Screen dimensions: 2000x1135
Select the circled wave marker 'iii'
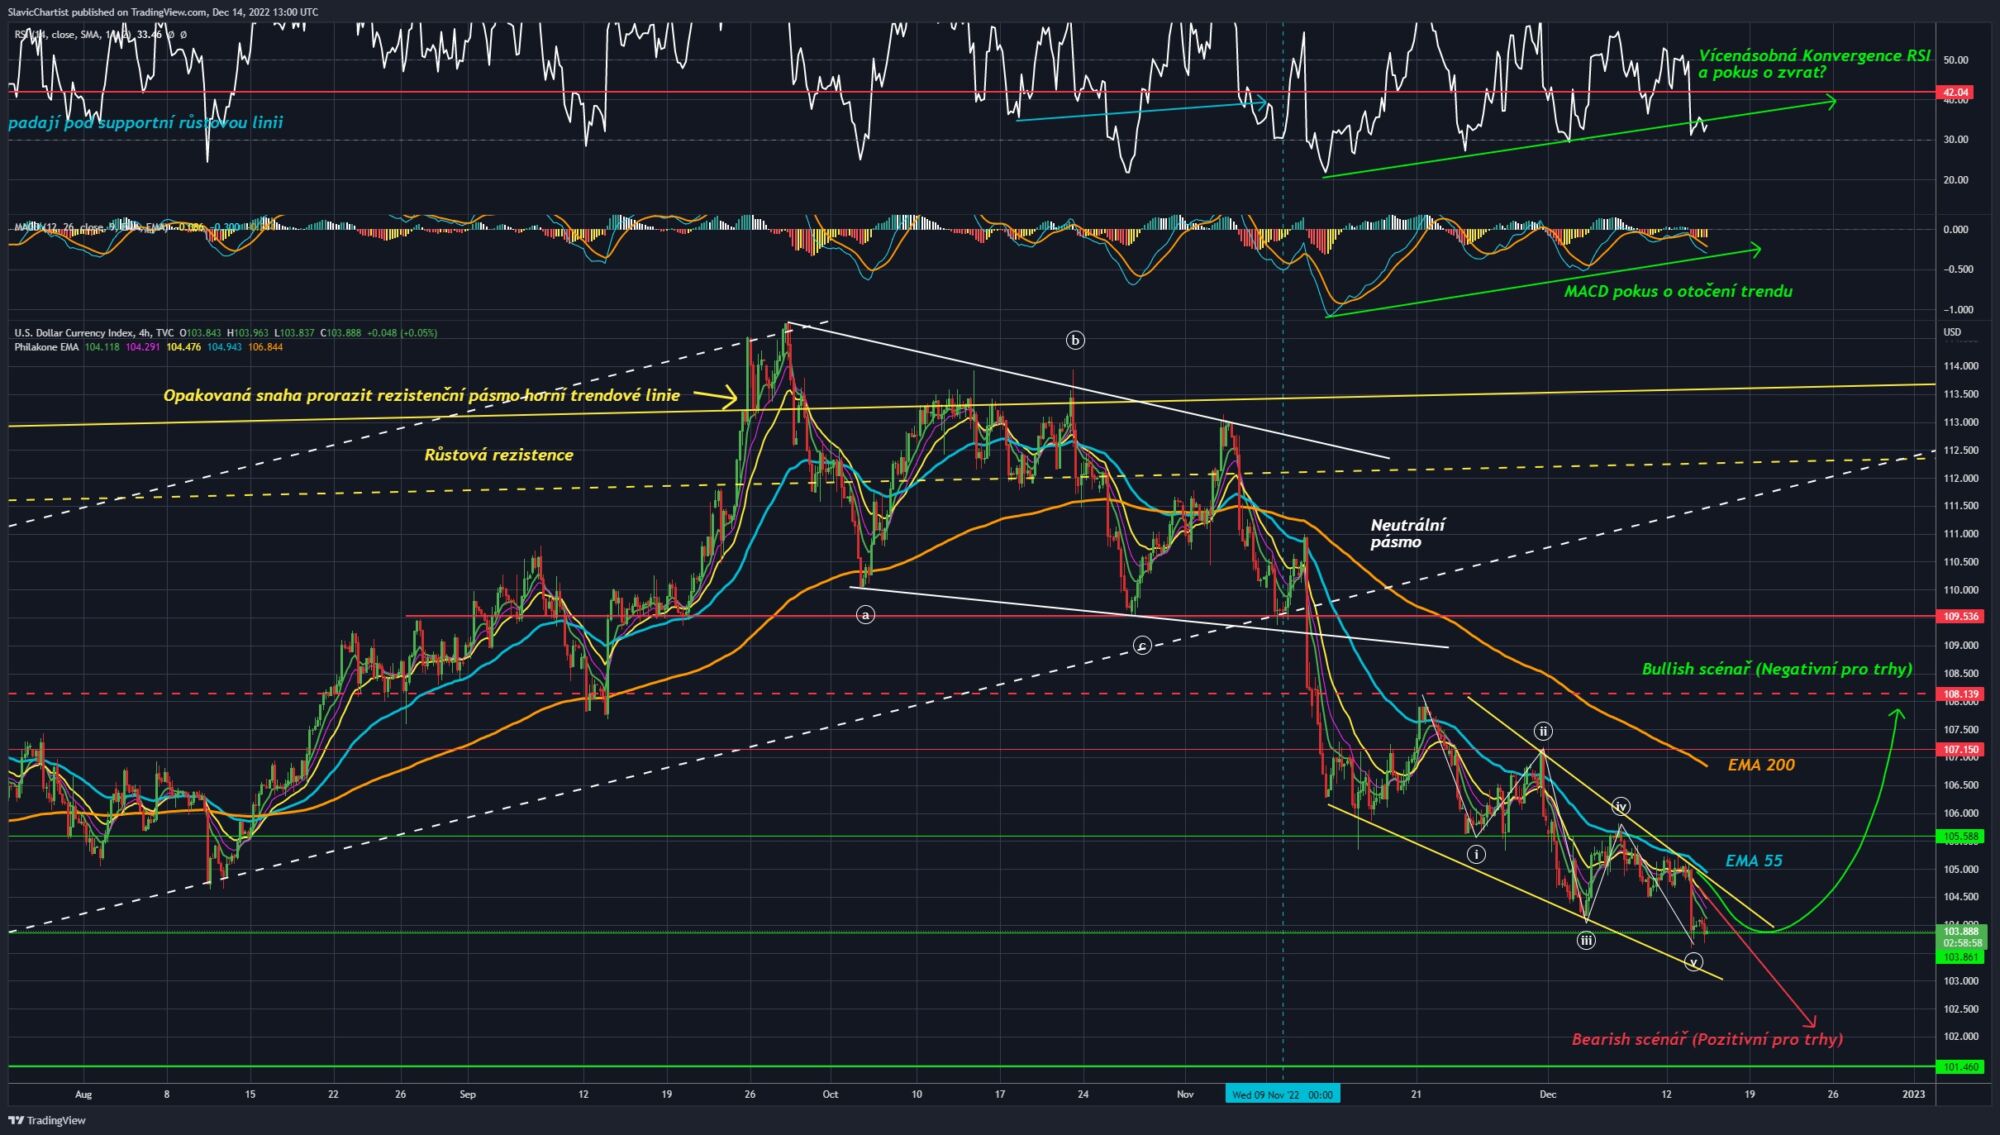pos(1586,940)
